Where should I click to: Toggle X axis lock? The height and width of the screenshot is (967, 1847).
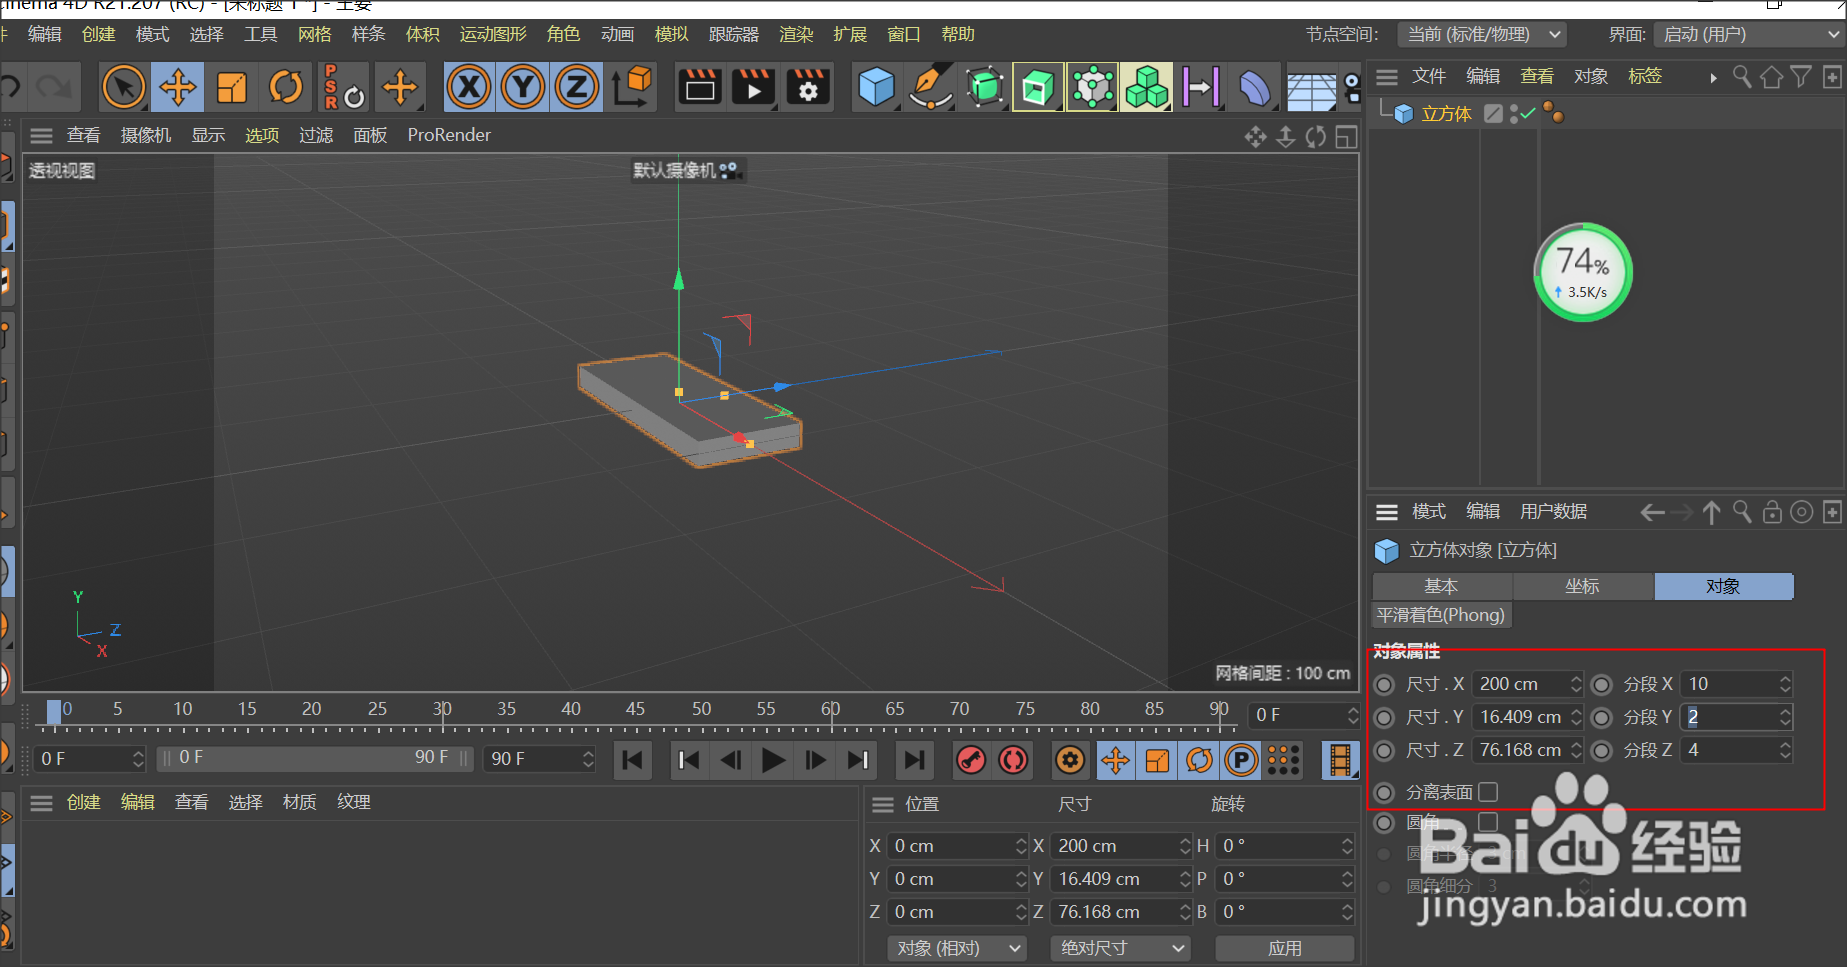point(469,87)
